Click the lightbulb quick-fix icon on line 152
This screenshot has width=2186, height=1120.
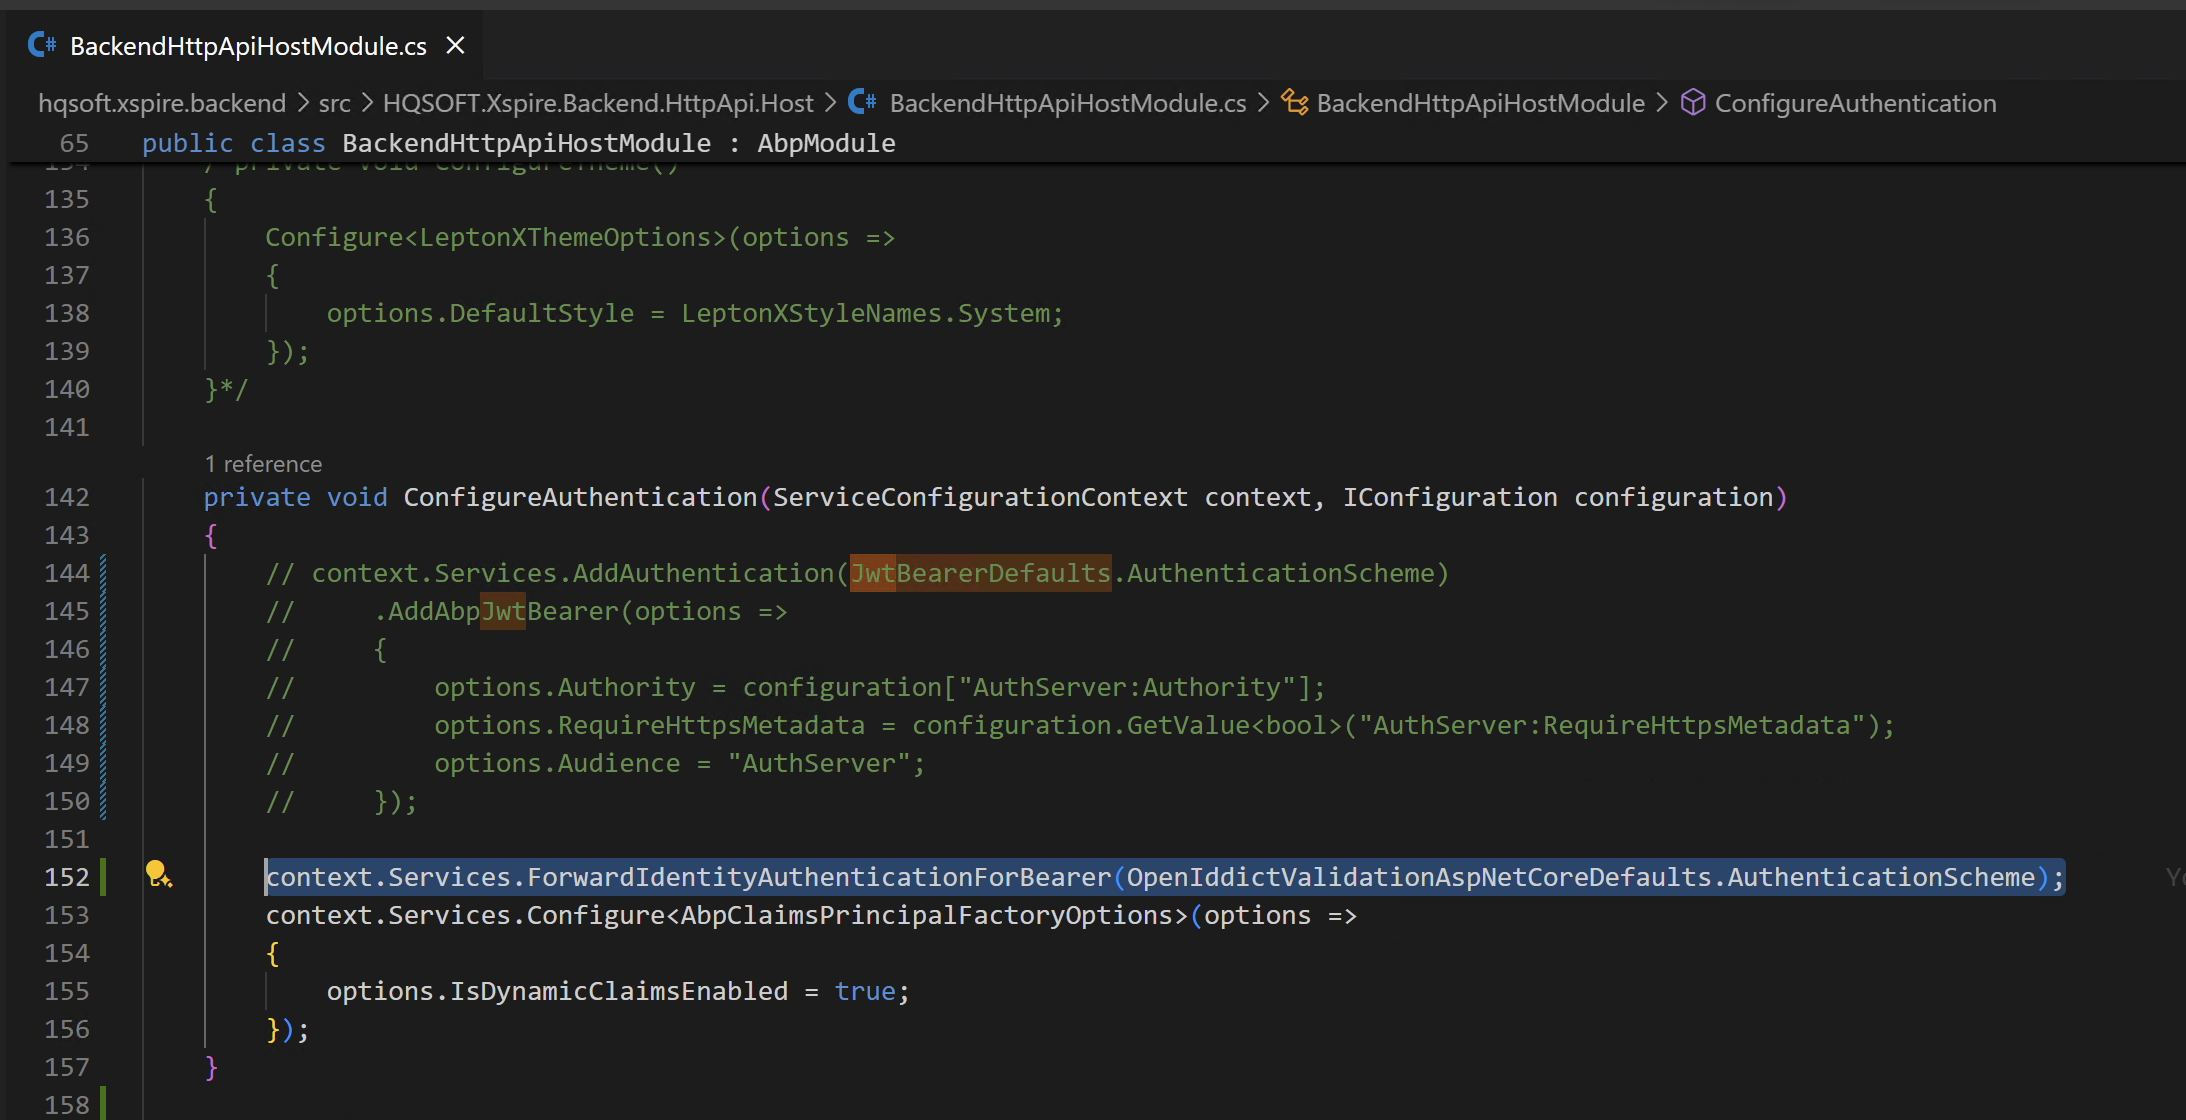pyautogui.click(x=158, y=875)
